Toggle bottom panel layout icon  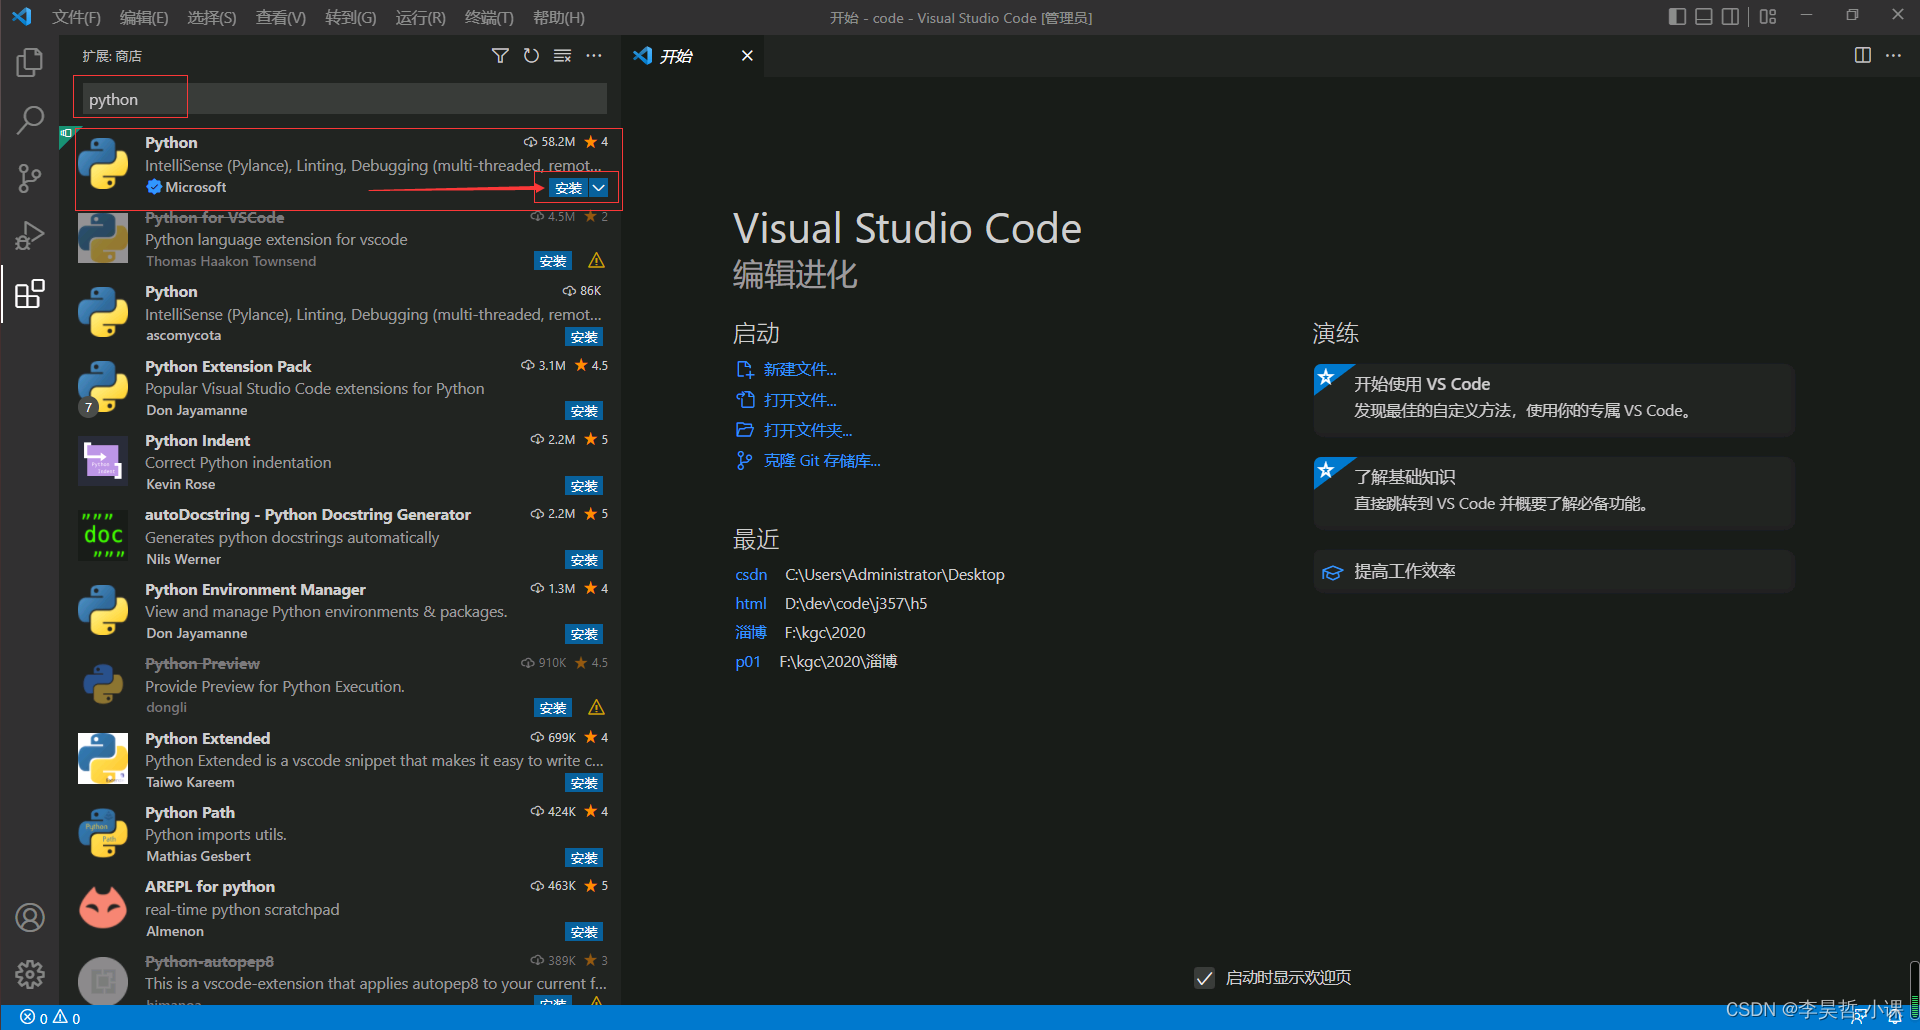(x=1704, y=17)
